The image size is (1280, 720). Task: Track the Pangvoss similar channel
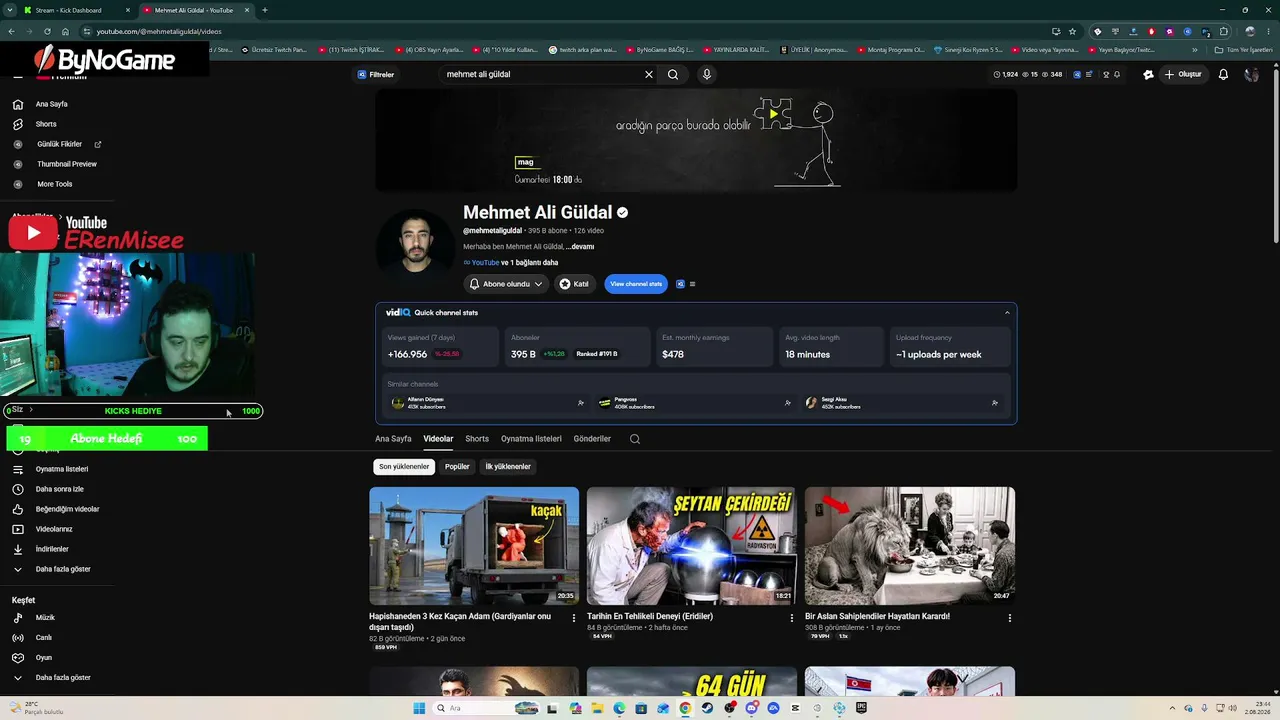[x=788, y=403]
